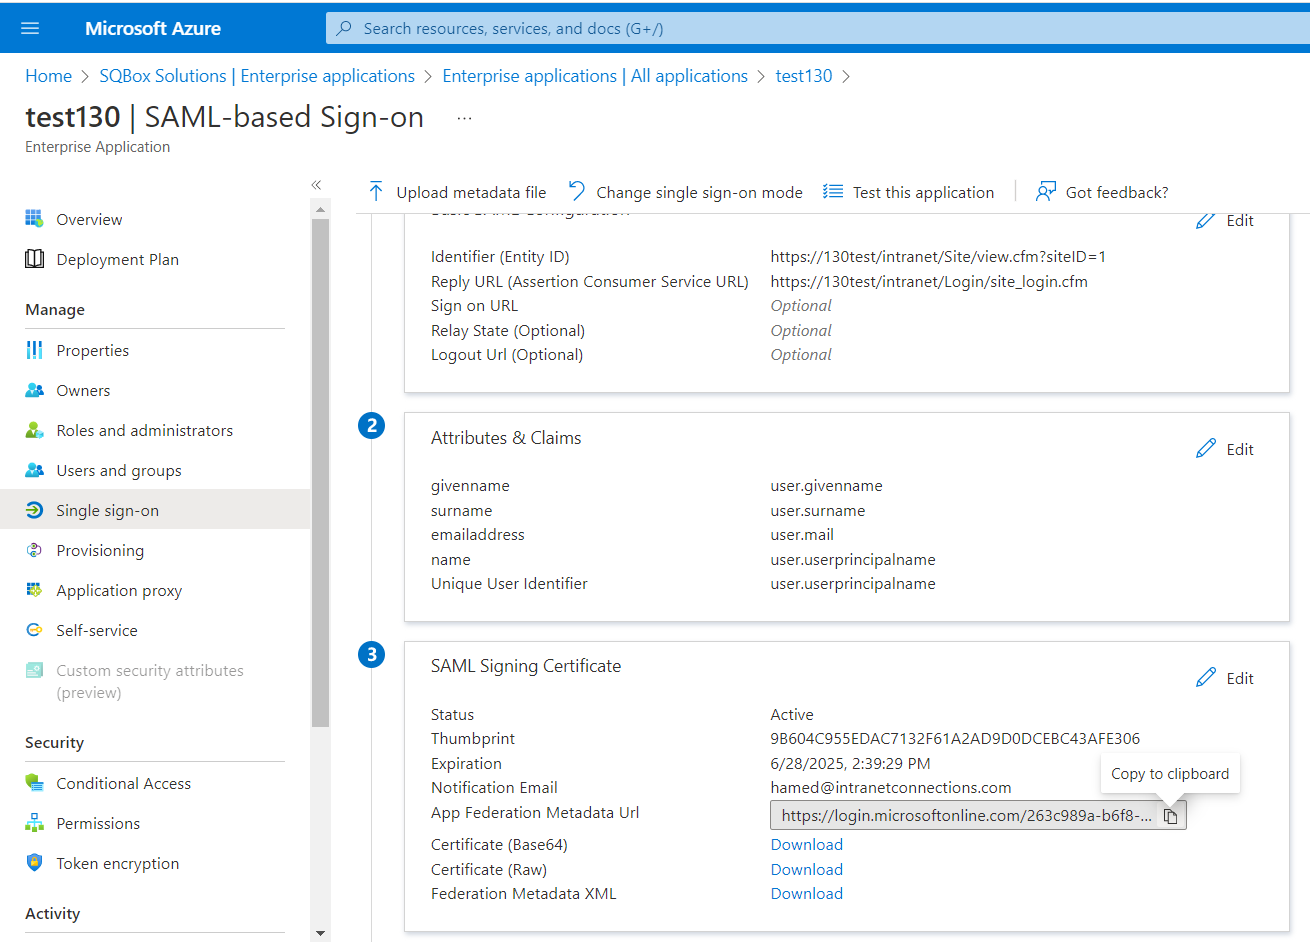Click the App Federation Metadata Url field
This screenshot has width=1310, height=942.
click(x=978, y=816)
